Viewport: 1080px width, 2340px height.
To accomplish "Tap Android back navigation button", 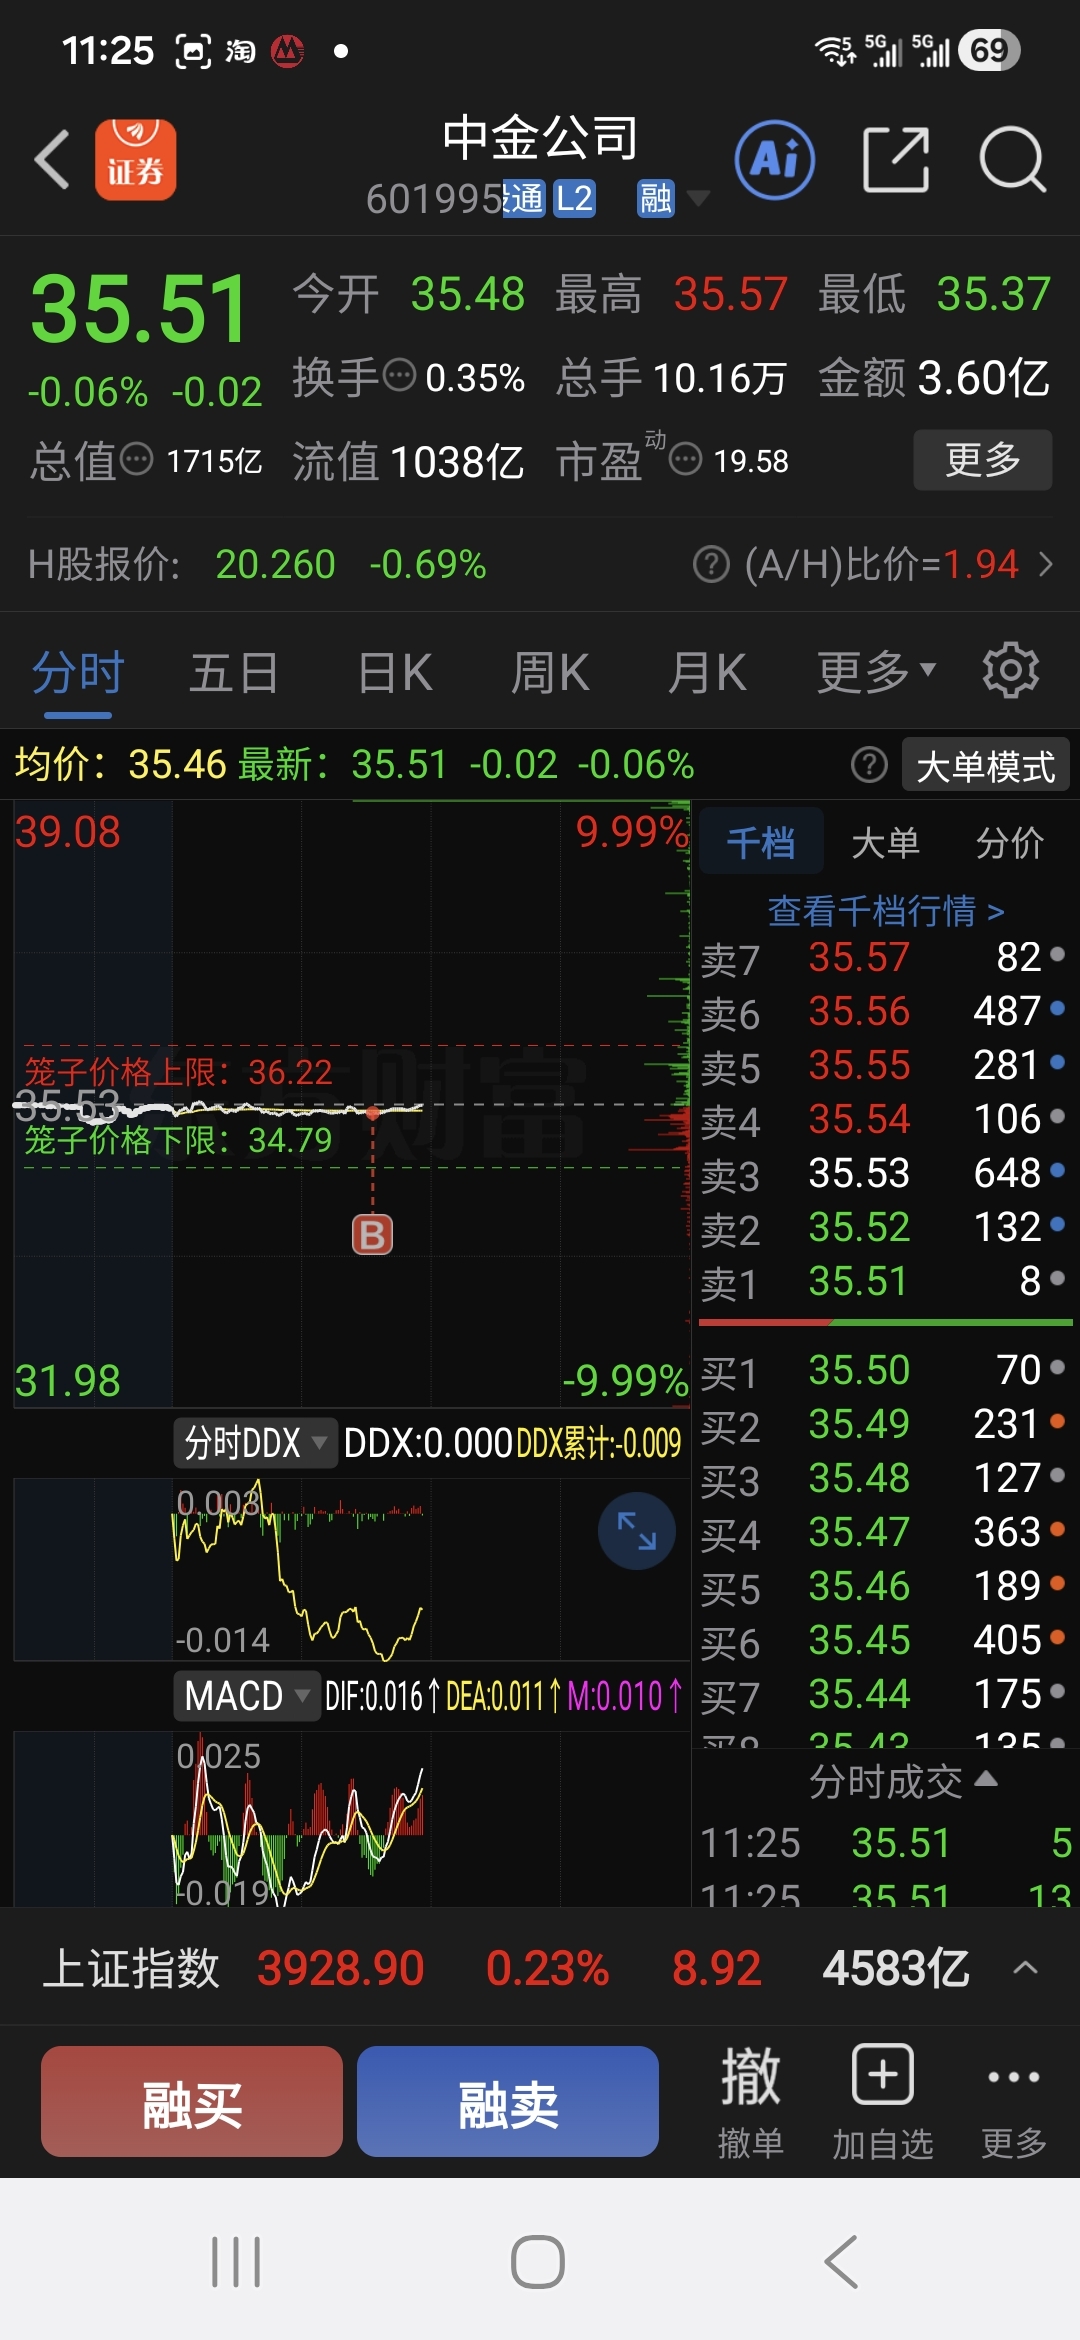I will [841, 2262].
